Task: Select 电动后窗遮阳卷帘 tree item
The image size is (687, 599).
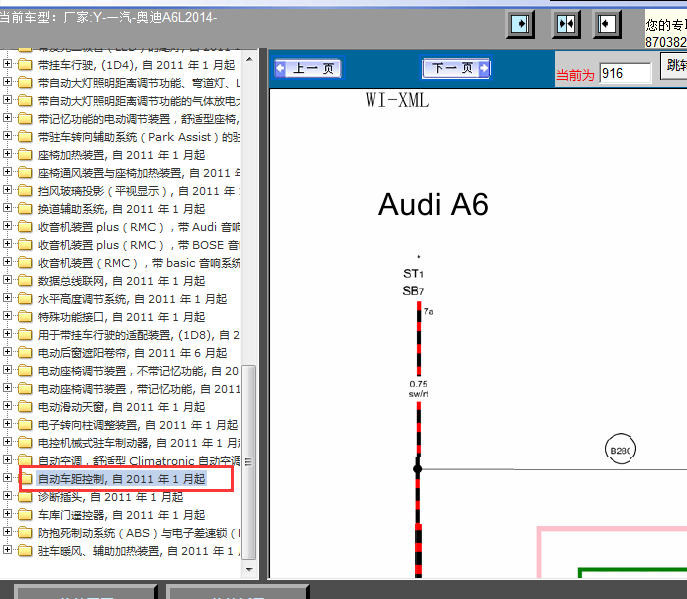Action: pos(132,353)
